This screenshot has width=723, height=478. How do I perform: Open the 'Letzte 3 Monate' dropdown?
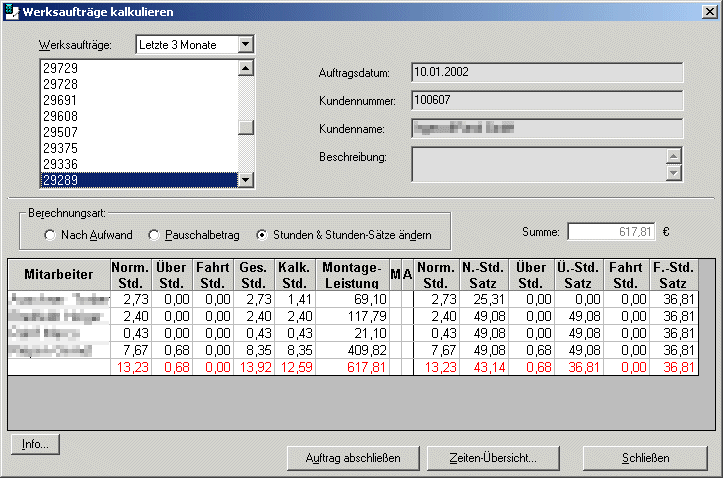pyautogui.click(x=246, y=45)
